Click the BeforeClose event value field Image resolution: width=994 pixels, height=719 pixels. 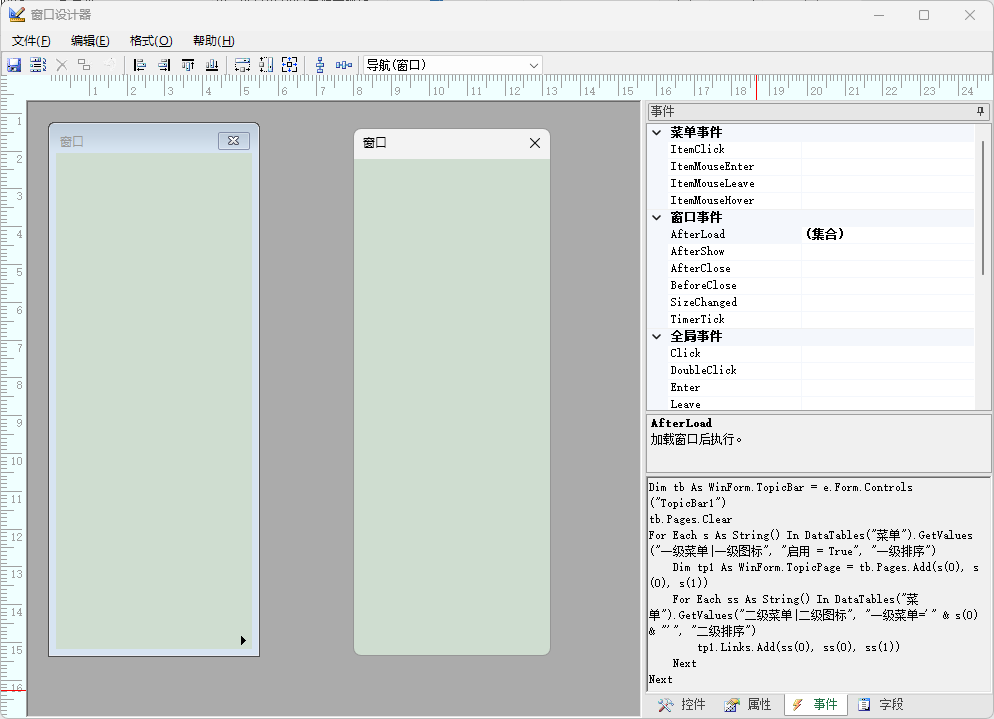click(886, 285)
